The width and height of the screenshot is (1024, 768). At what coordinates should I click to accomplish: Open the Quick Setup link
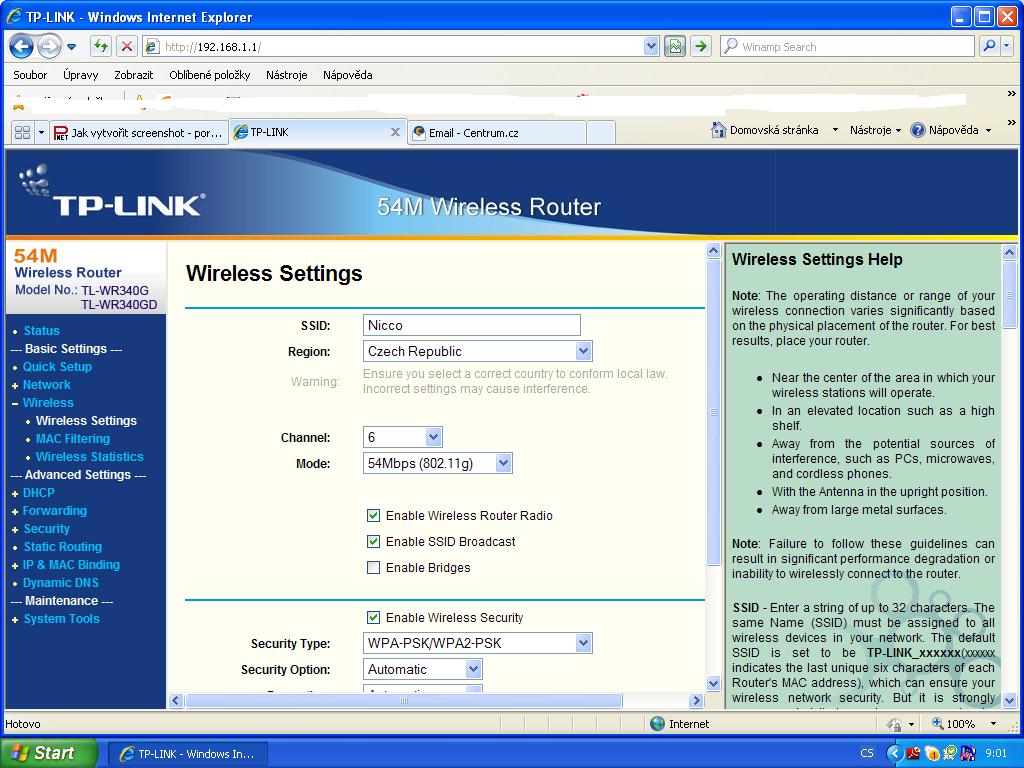coord(57,366)
